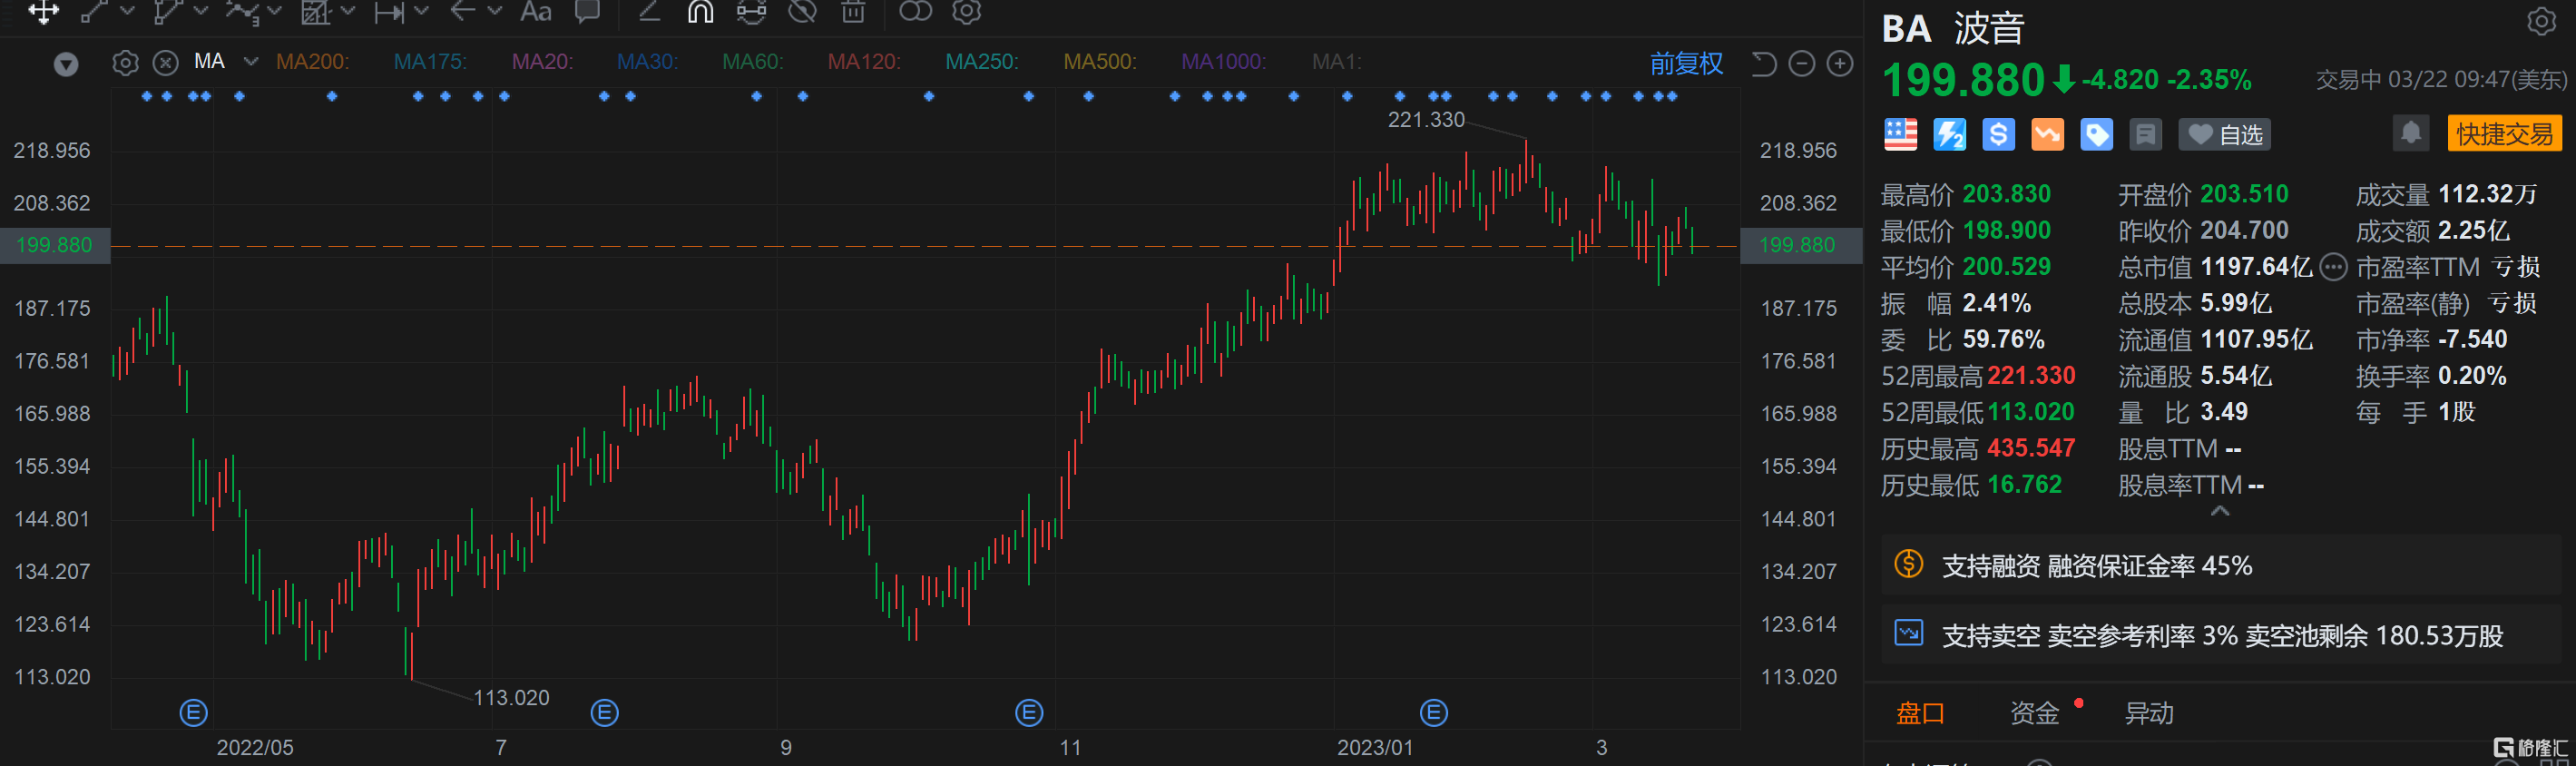Viewport: 2576px width, 766px height.
Task: Switch to the 盘口 tab
Action: [x=1920, y=713]
